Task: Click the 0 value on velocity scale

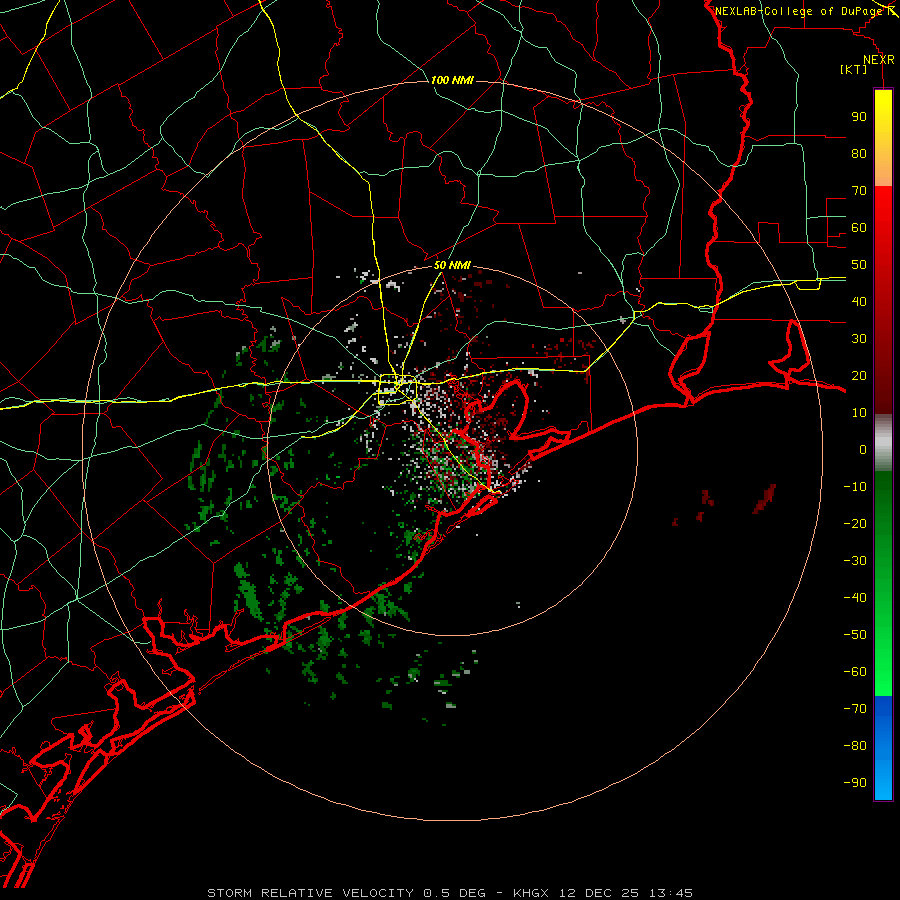Action: 863,449
